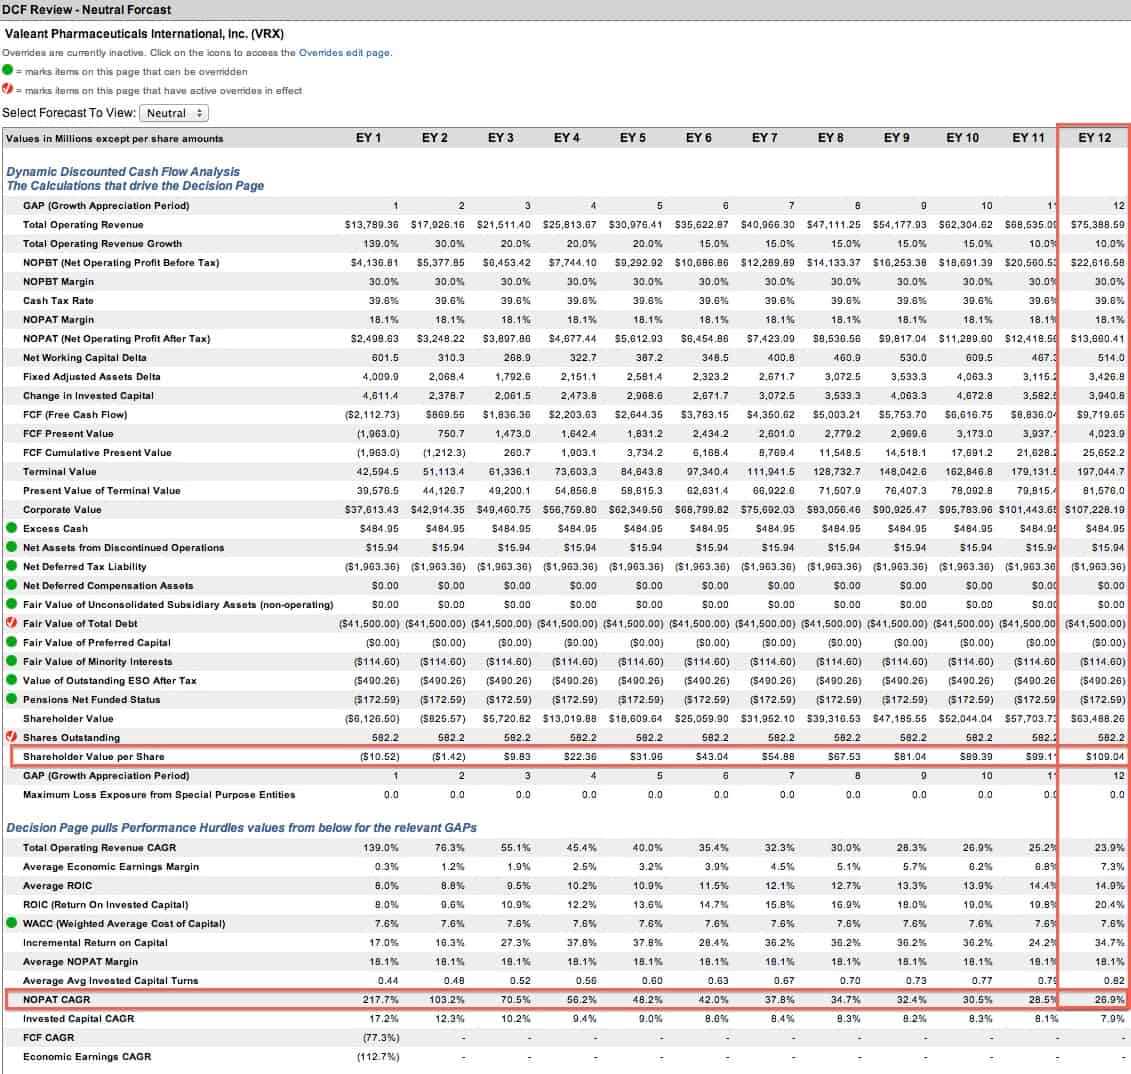Click the Terminal Value row label
Image resolution: width=1131 pixels, height=1074 pixels.
click(60, 472)
